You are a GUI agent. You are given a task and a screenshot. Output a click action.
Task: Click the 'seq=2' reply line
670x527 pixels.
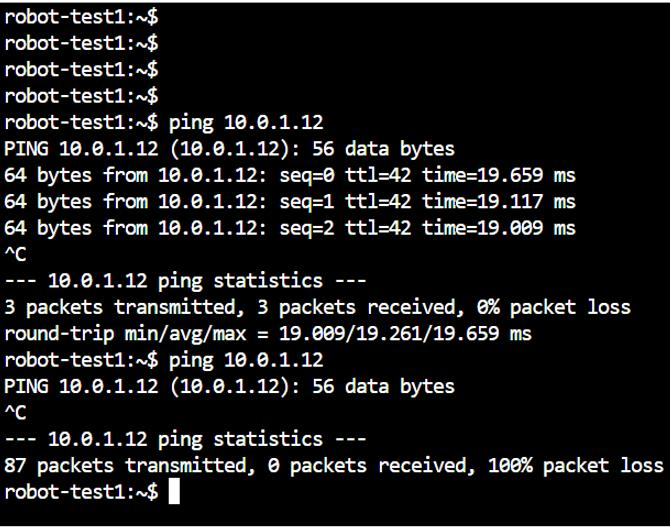coord(290,228)
